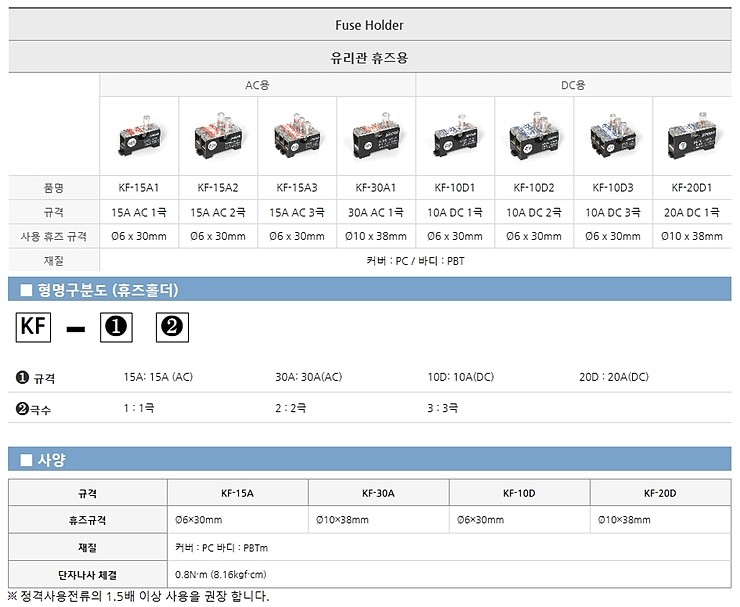Click the footnote about 1.5배 rated current
740x607 pixels.
pos(139,597)
